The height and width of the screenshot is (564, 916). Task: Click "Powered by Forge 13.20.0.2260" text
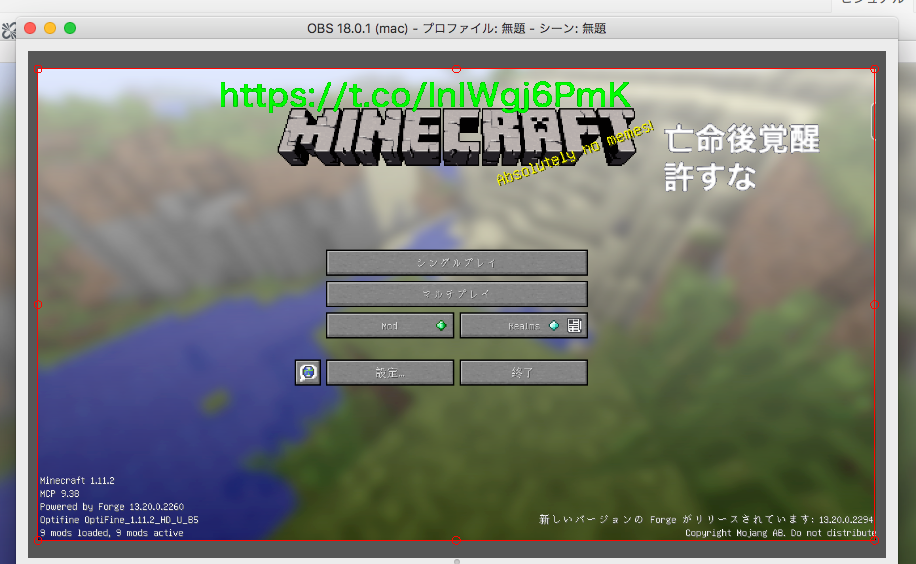click(x=112, y=507)
